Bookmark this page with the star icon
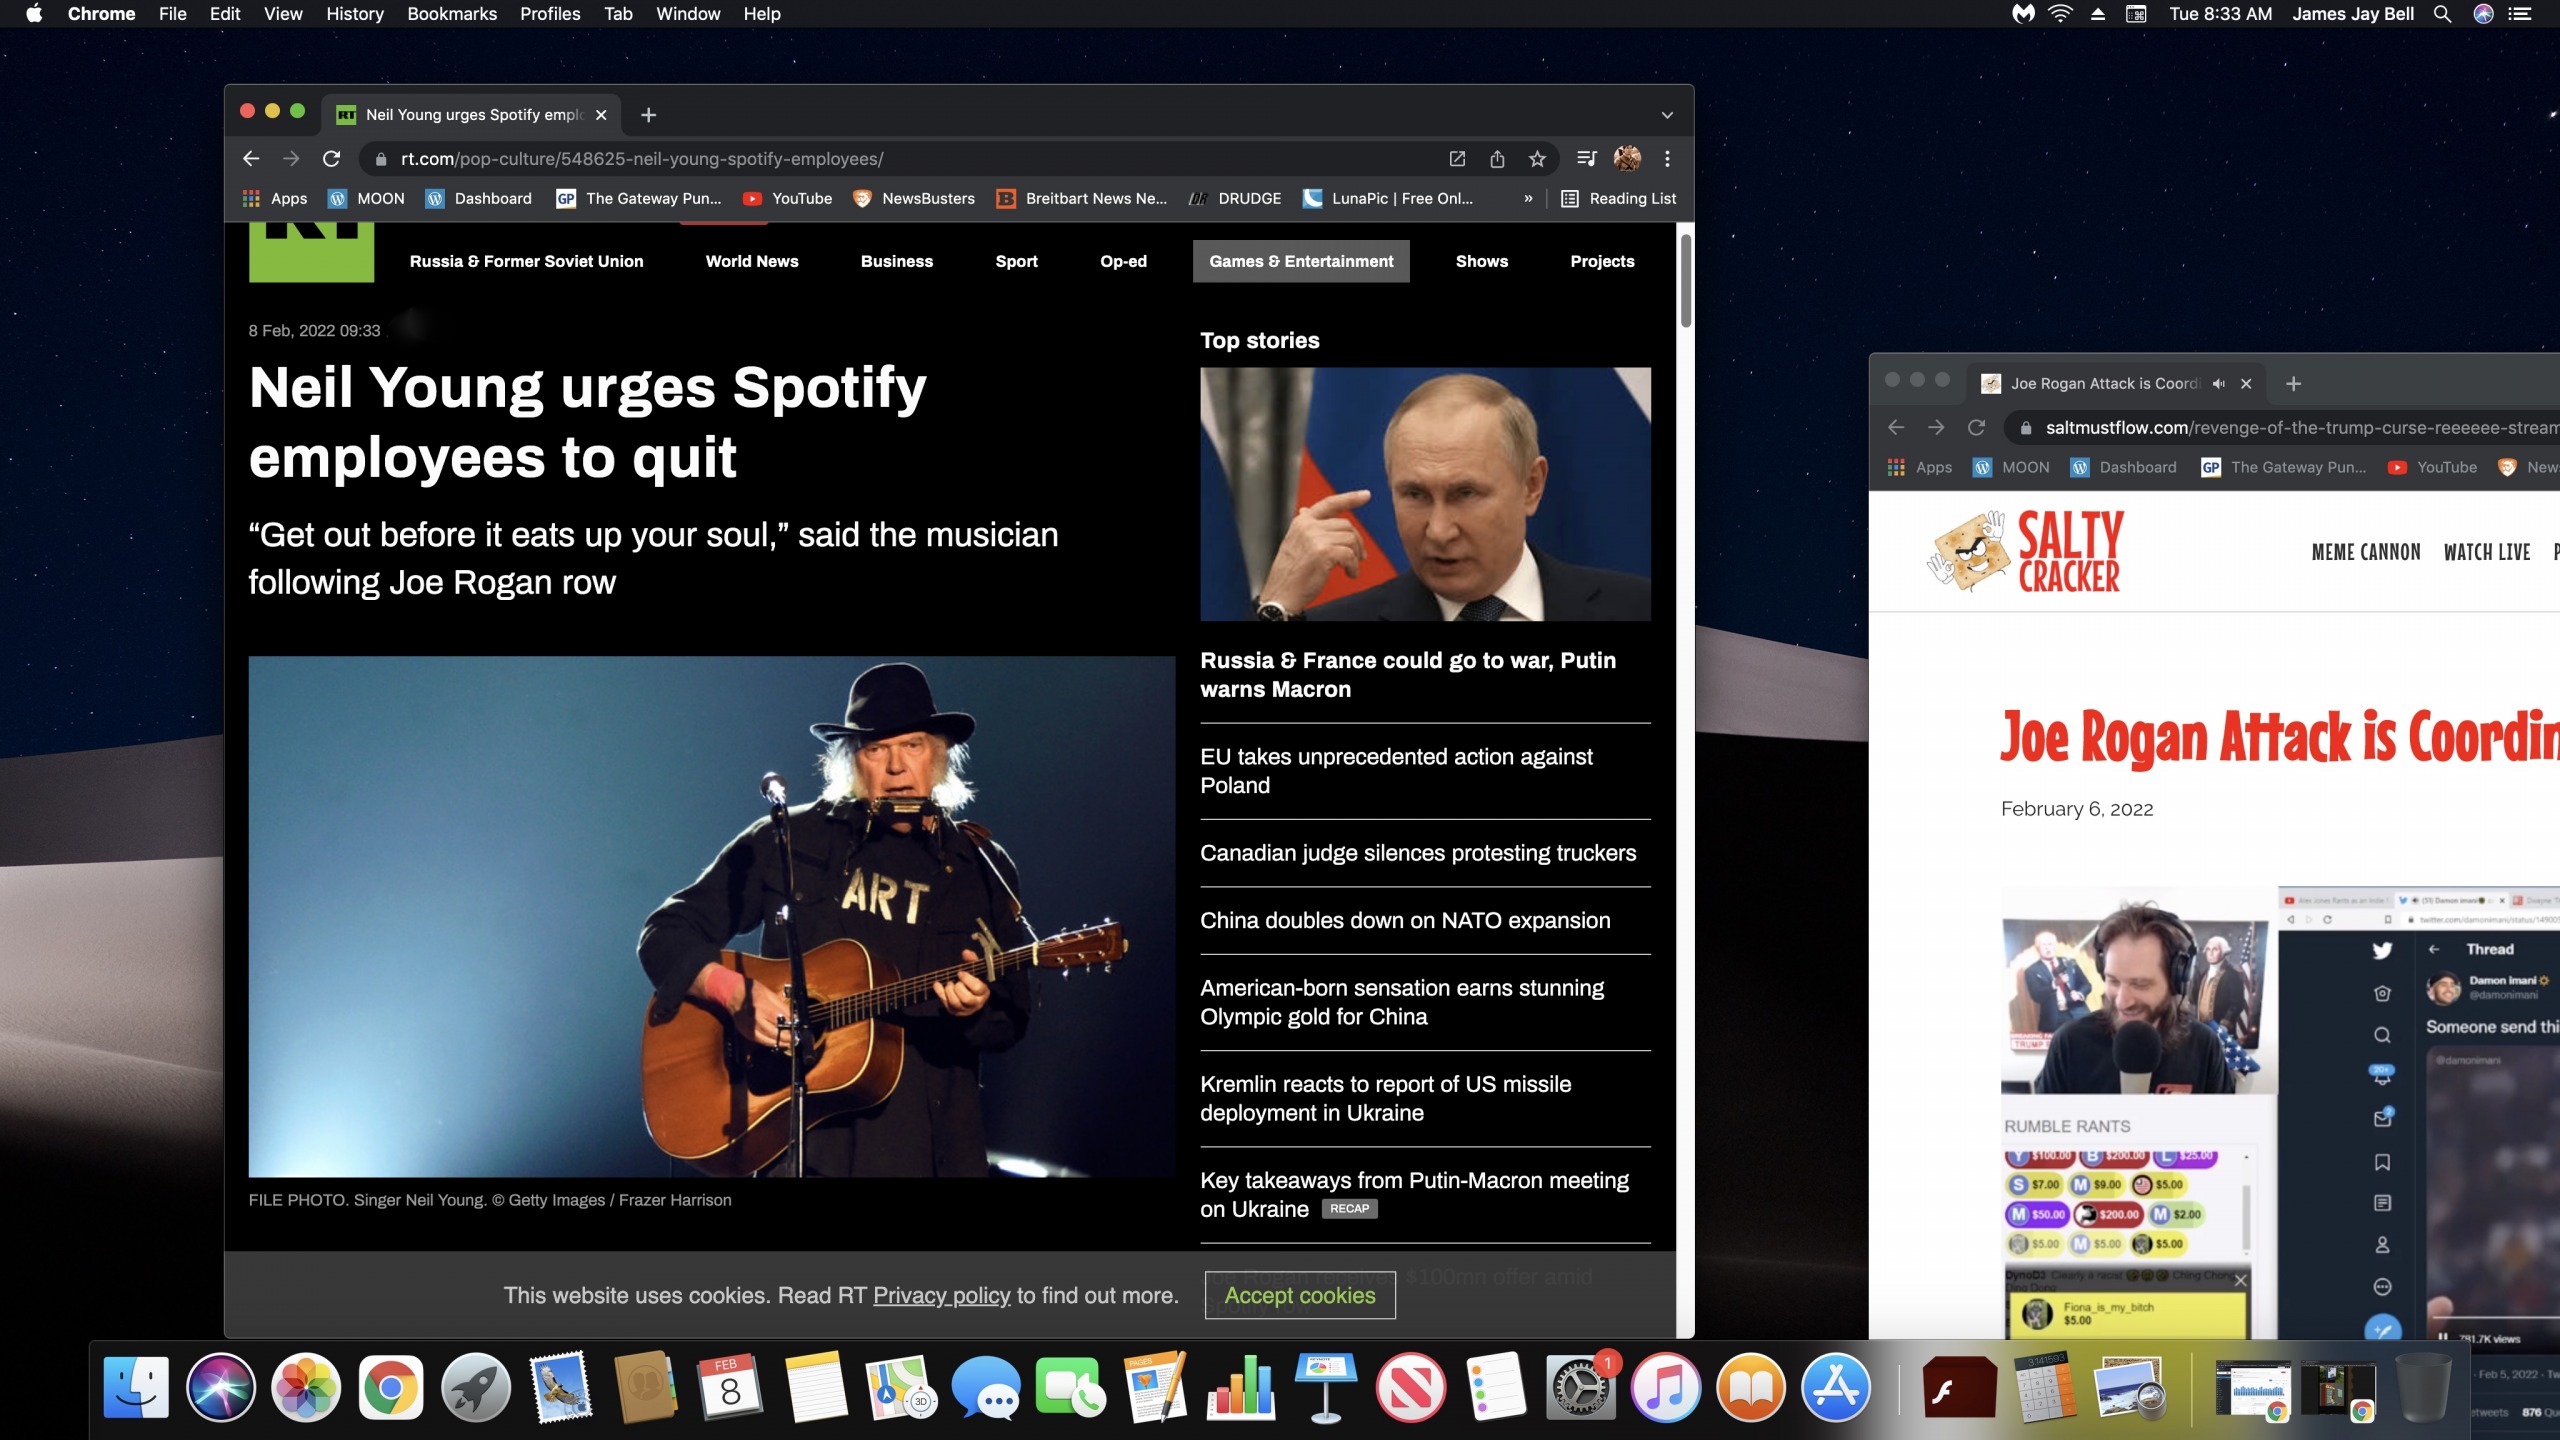The image size is (2560, 1440). 1537,159
